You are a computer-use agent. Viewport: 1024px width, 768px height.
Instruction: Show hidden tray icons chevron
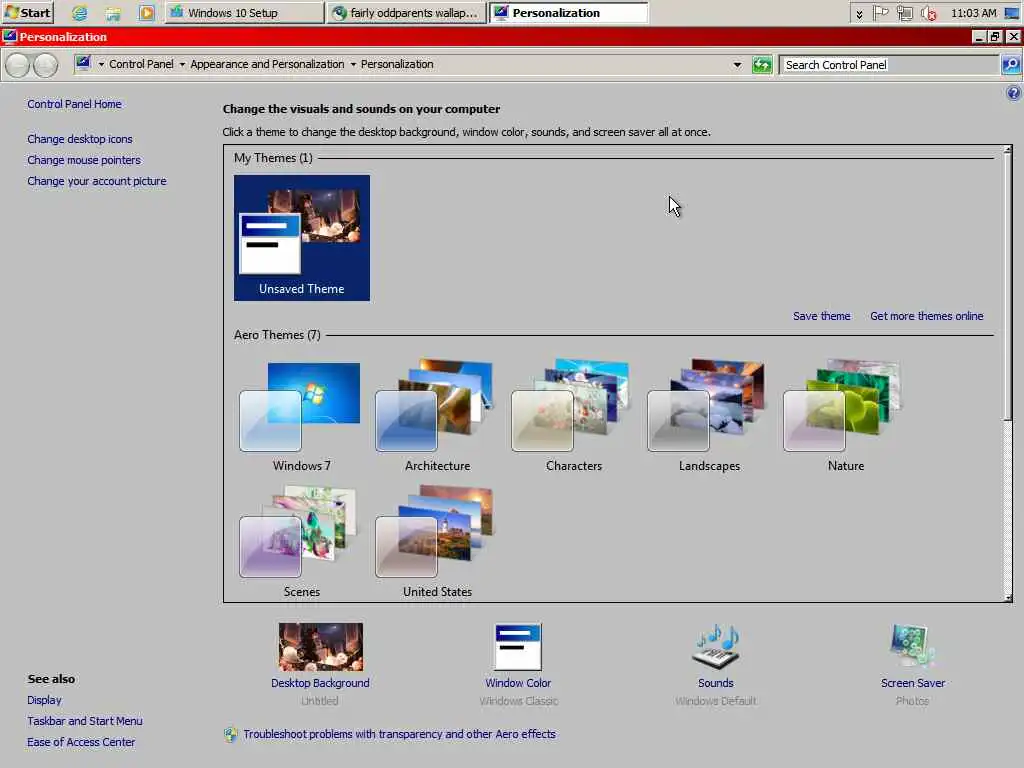point(859,13)
